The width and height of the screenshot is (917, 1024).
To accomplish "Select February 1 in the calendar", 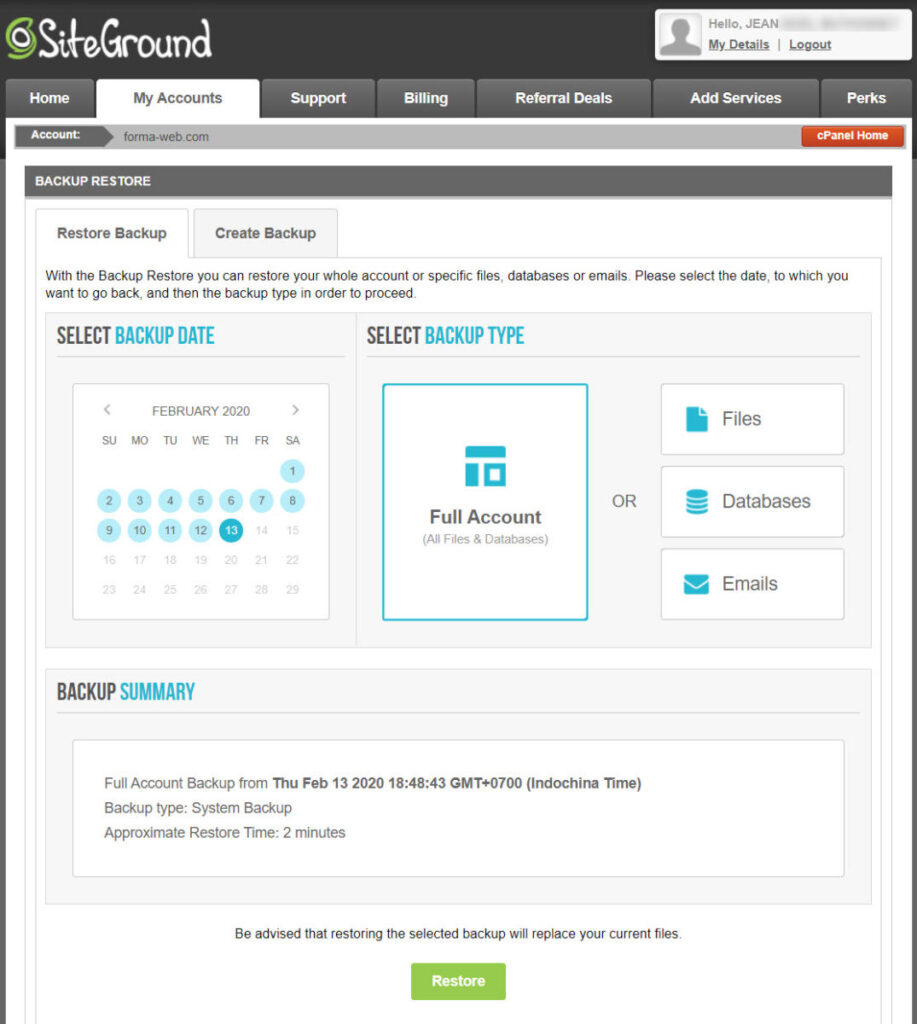I will pyautogui.click(x=293, y=471).
